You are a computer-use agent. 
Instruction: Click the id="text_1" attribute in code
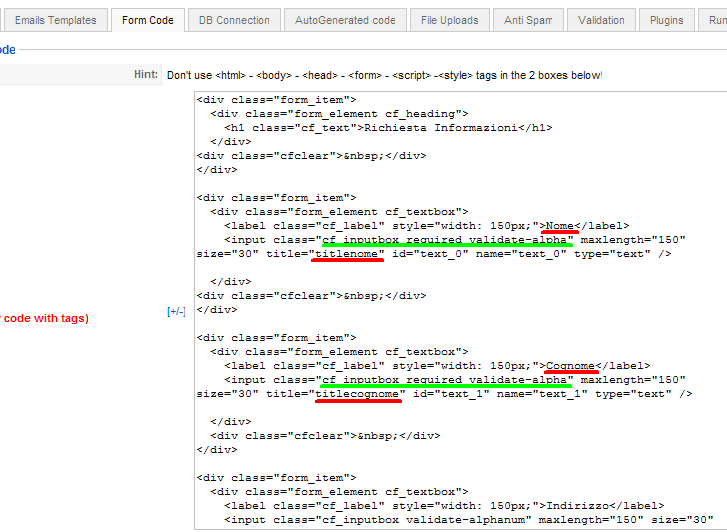click(x=451, y=394)
